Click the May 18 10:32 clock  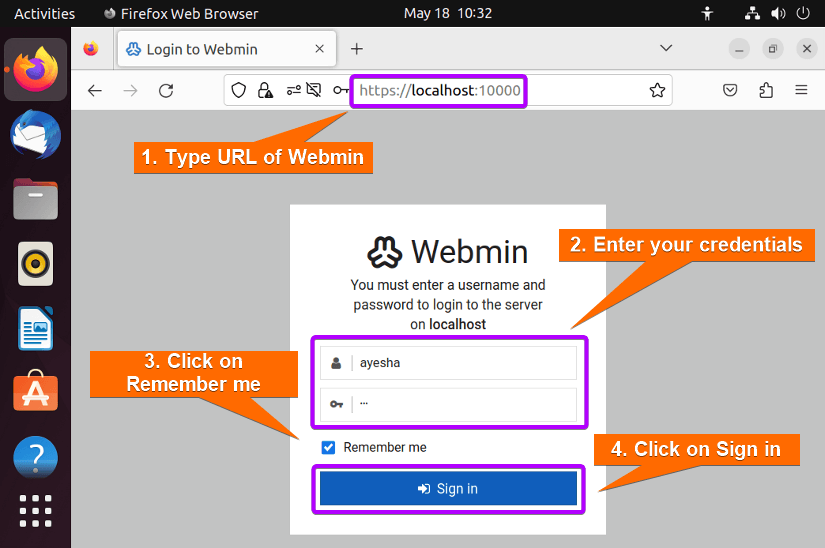click(448, 13)
